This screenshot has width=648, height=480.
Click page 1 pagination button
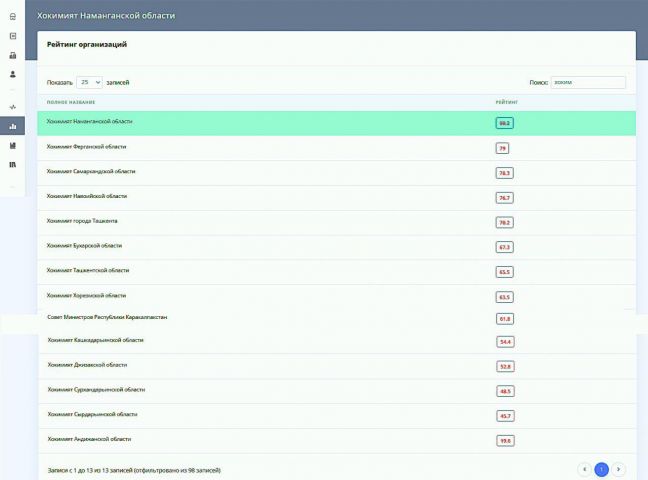(601, 468)
